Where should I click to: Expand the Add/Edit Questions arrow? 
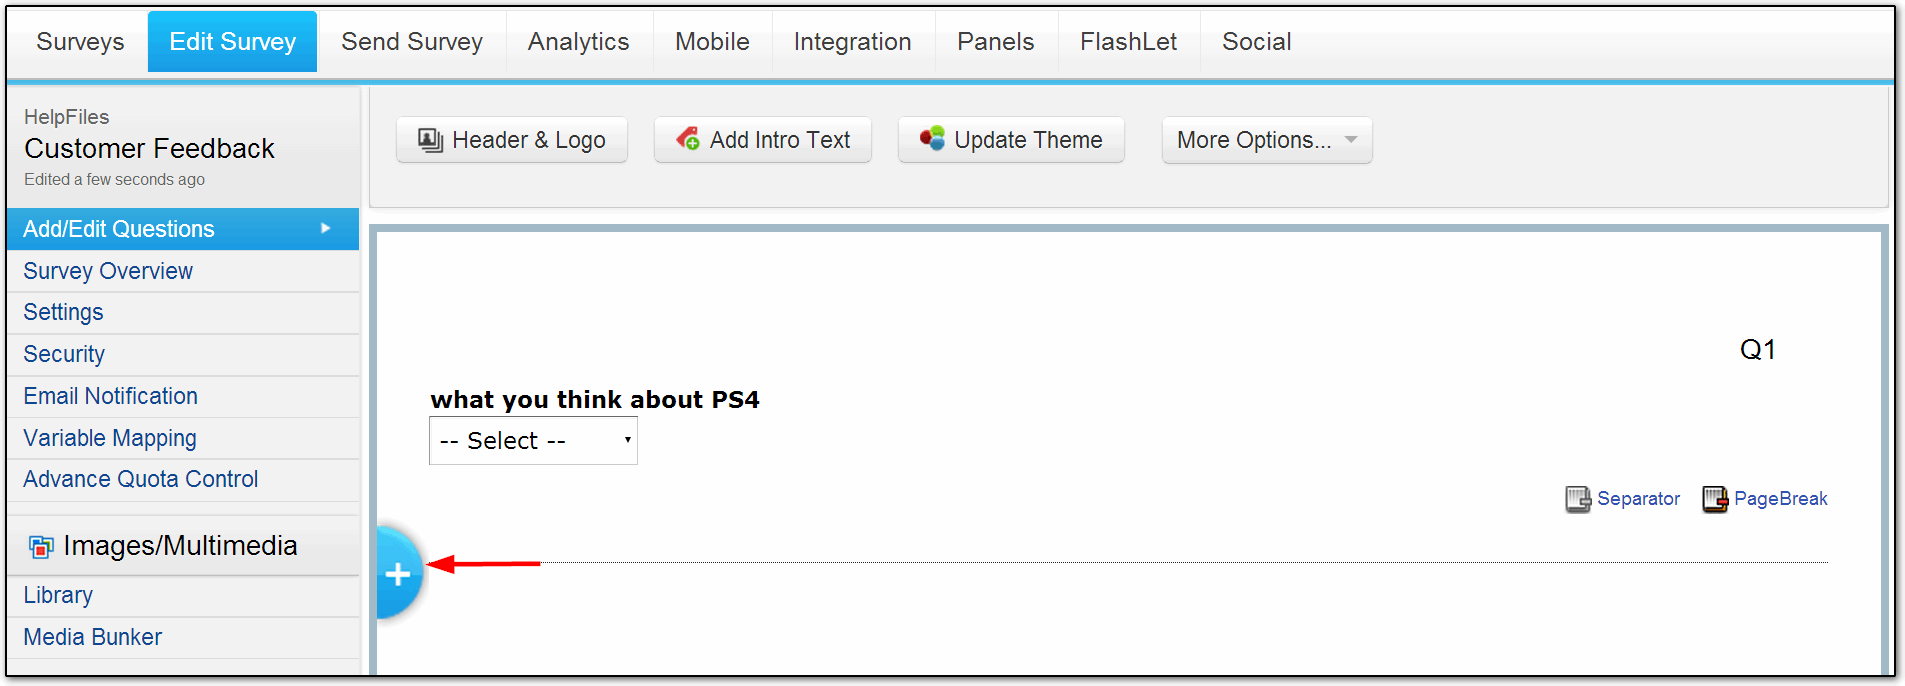(x=325, y=229)
